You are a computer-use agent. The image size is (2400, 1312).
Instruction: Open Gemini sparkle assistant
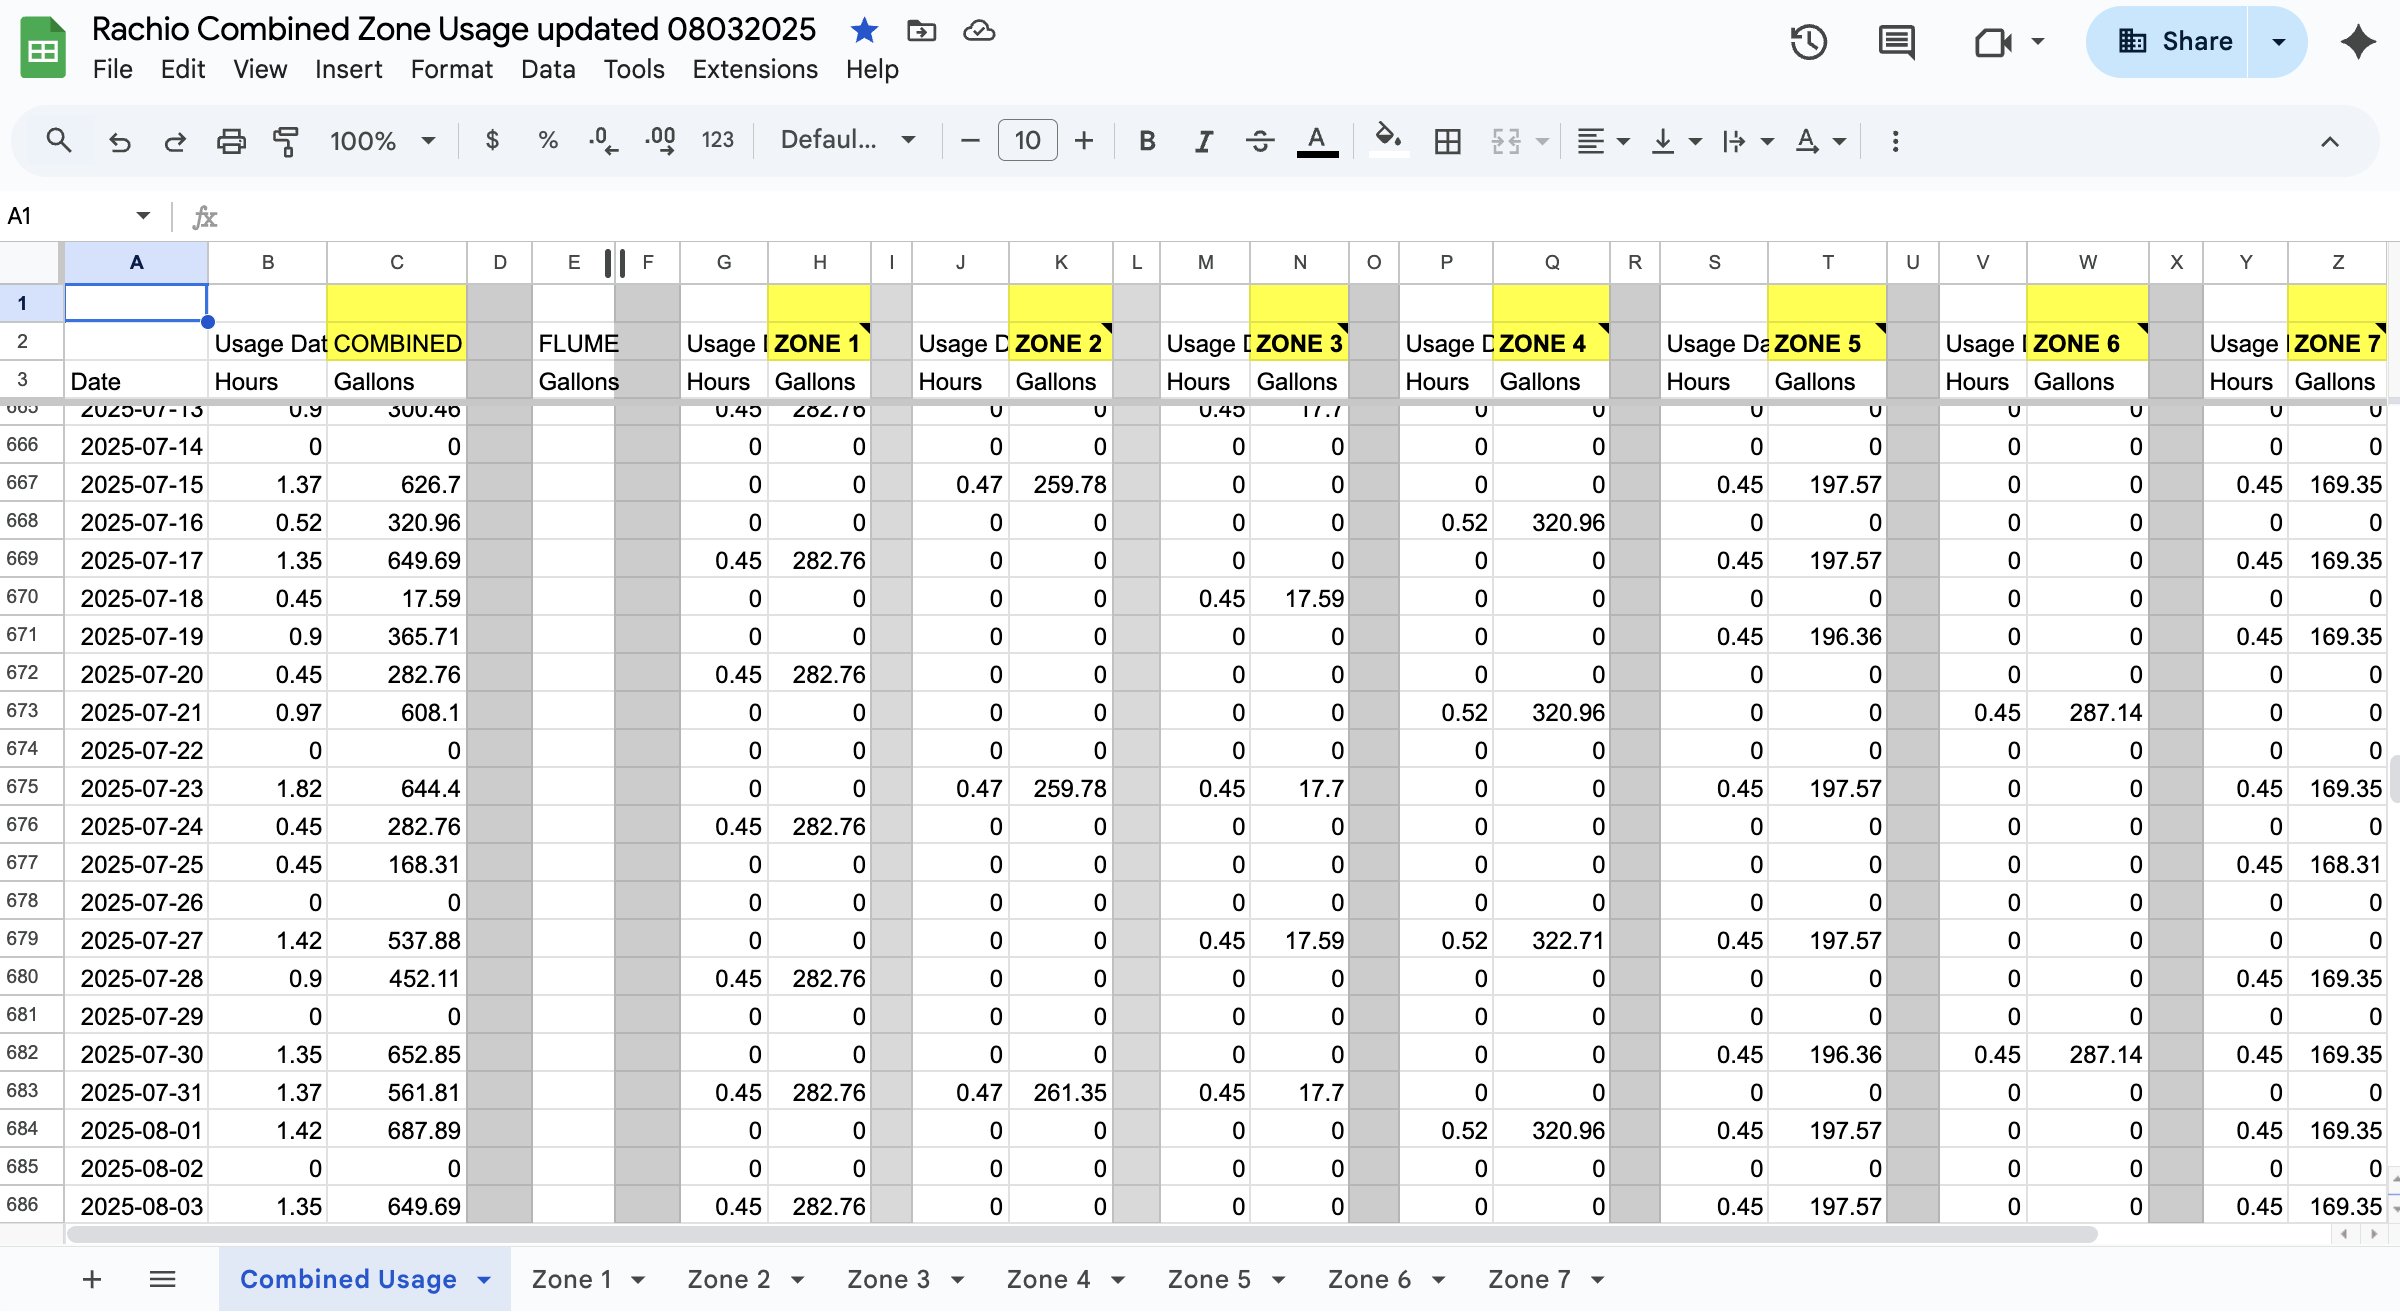[2358, 42]
